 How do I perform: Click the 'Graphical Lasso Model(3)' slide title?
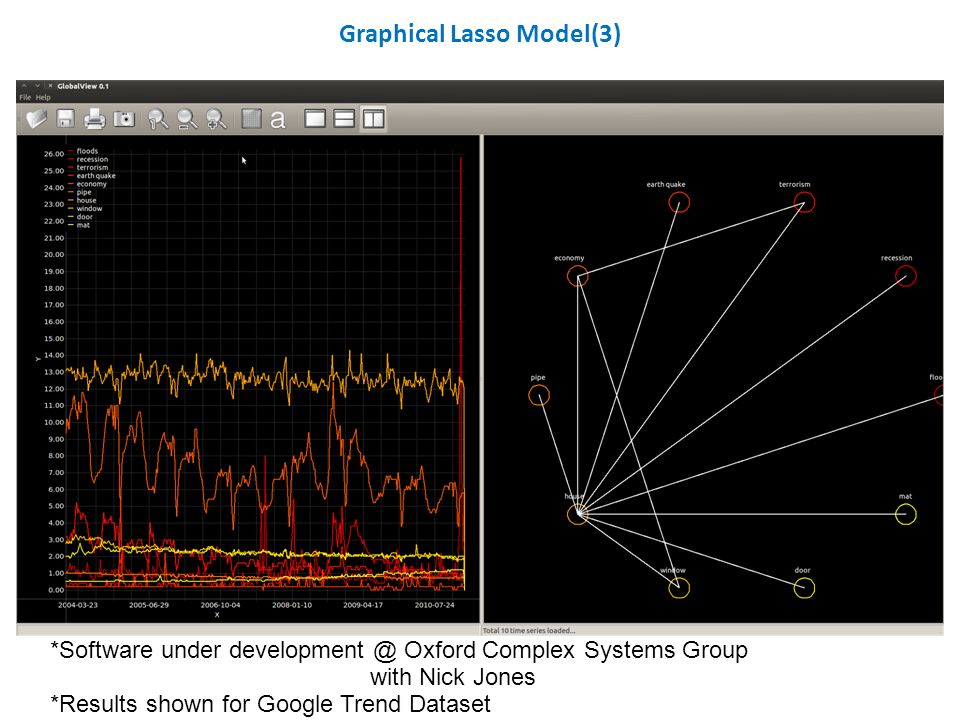480,34
